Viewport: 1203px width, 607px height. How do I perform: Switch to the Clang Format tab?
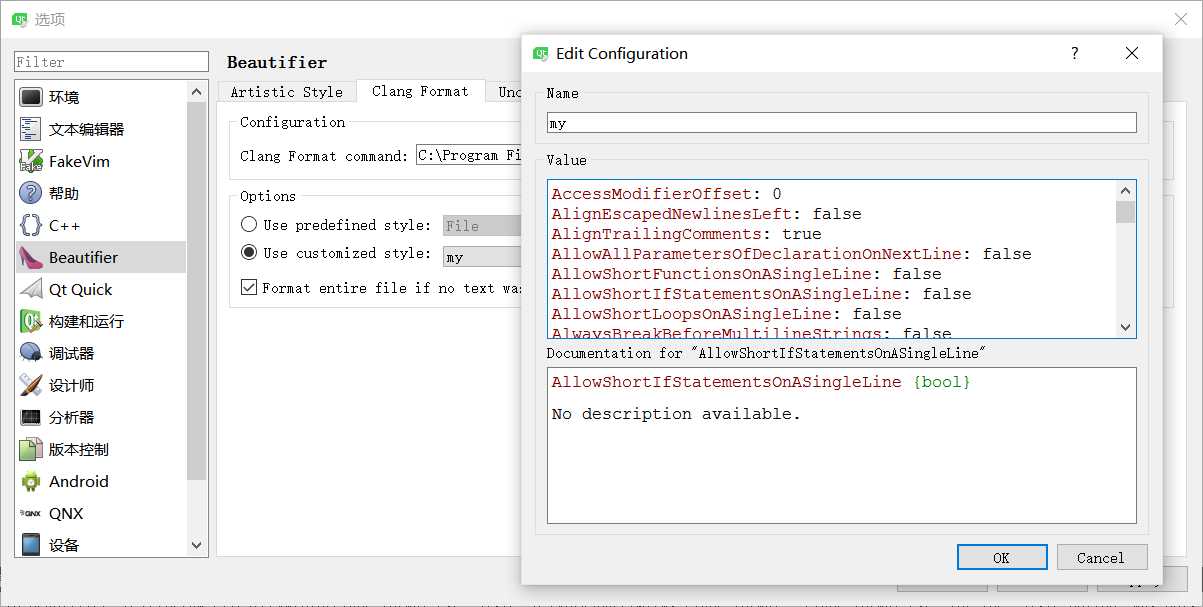coord(420,91)
